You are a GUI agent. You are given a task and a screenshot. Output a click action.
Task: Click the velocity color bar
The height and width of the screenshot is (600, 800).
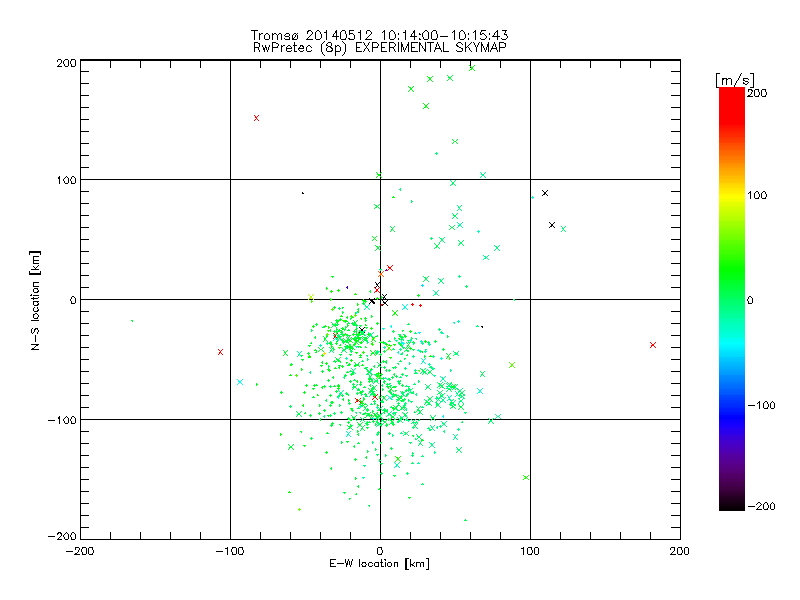pos(732,299)
